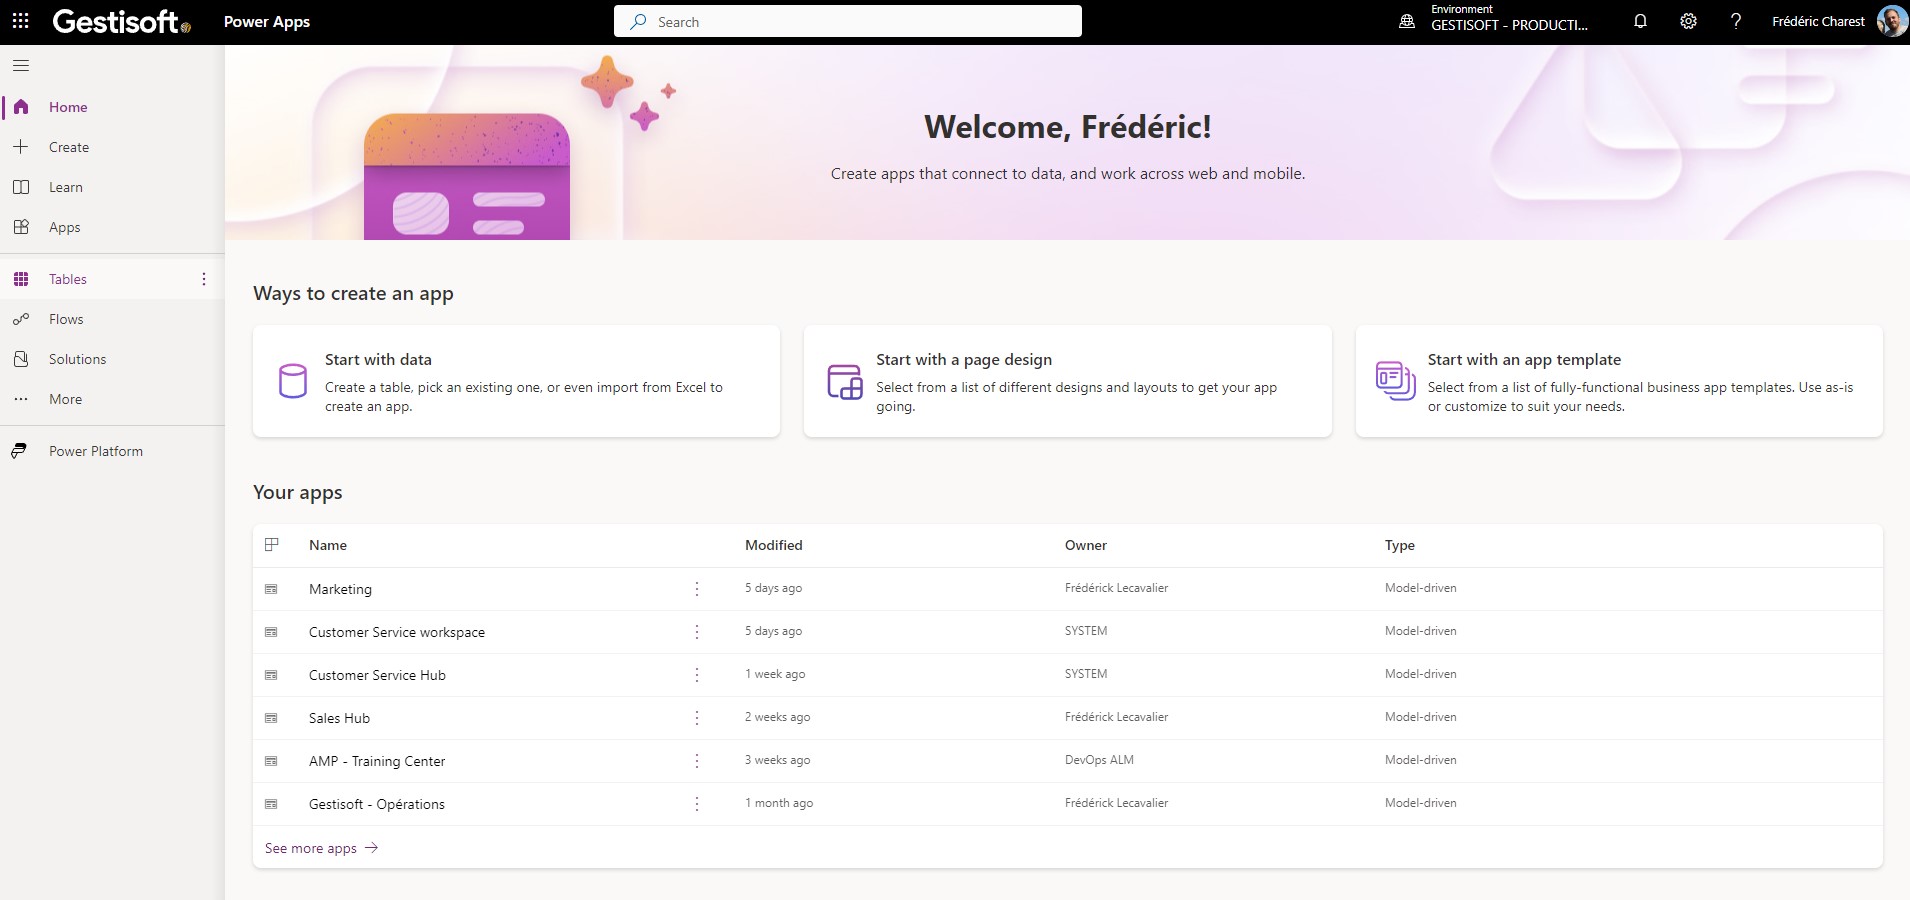Image resolution: width=1910 pixels, height=900 pixels.
Task: Open Apps in the sidebar
Action: tap(112, 227)
